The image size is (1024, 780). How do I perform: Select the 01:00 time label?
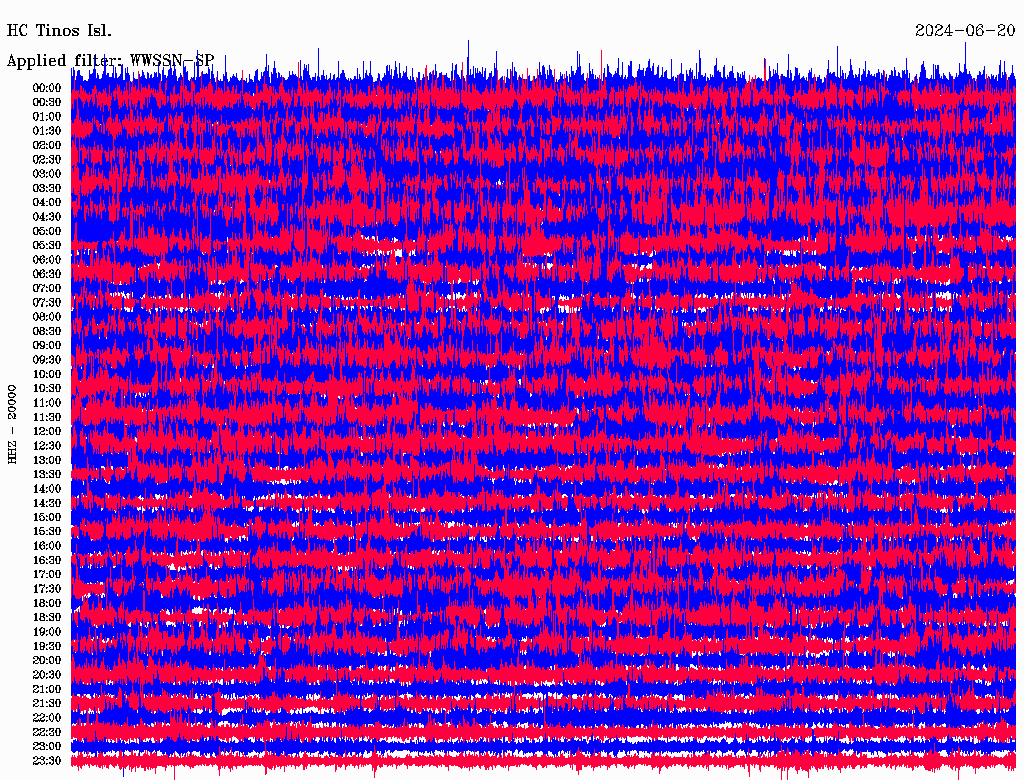click(x=47, y=117)
